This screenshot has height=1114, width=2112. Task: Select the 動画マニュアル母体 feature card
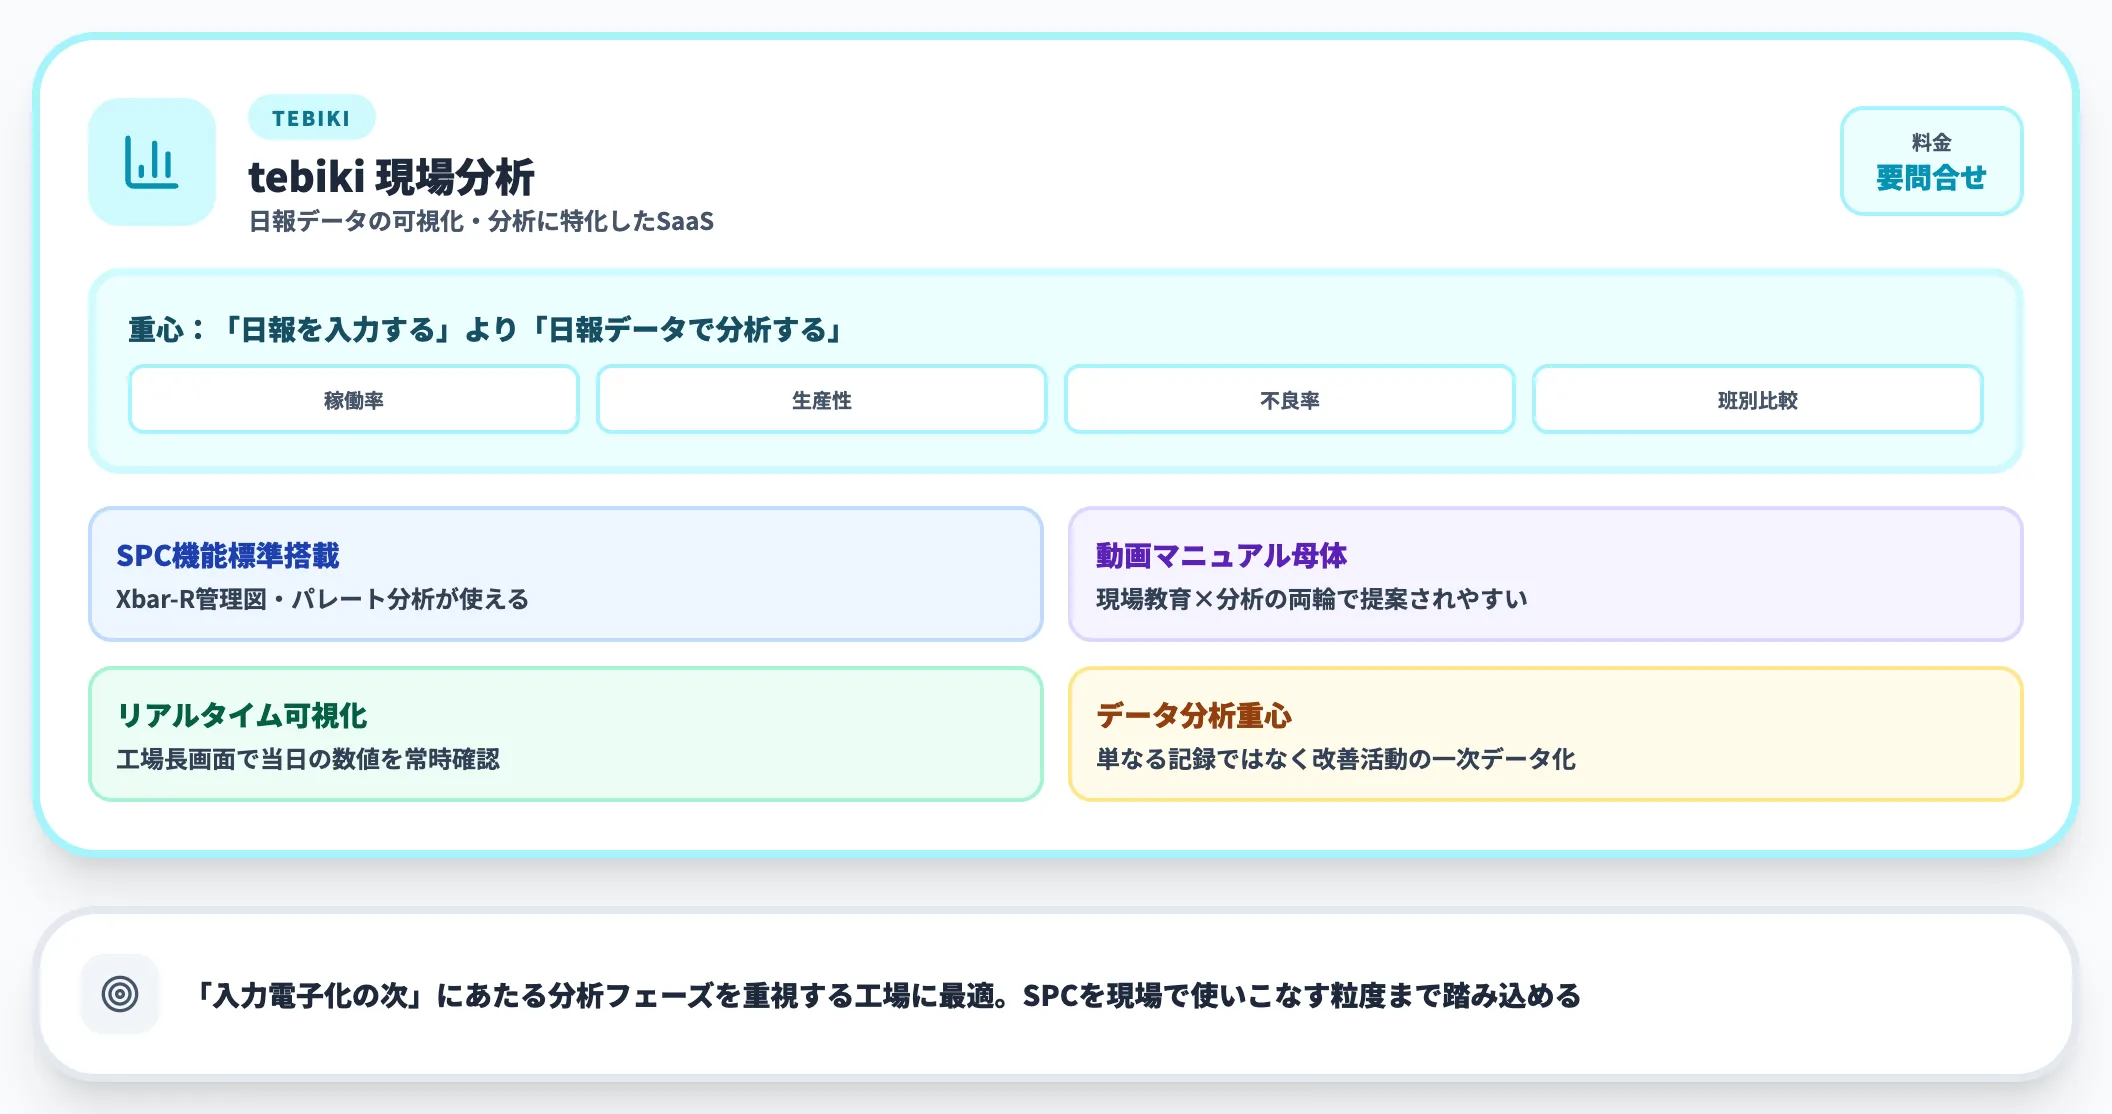pyautogui.click(x=1547, y=575)
